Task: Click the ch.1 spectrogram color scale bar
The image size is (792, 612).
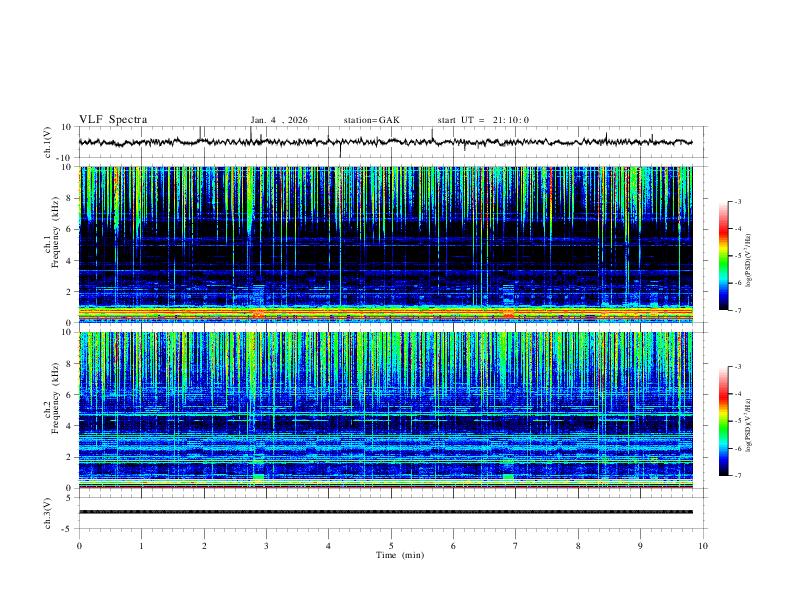Action: pos(723,256)
